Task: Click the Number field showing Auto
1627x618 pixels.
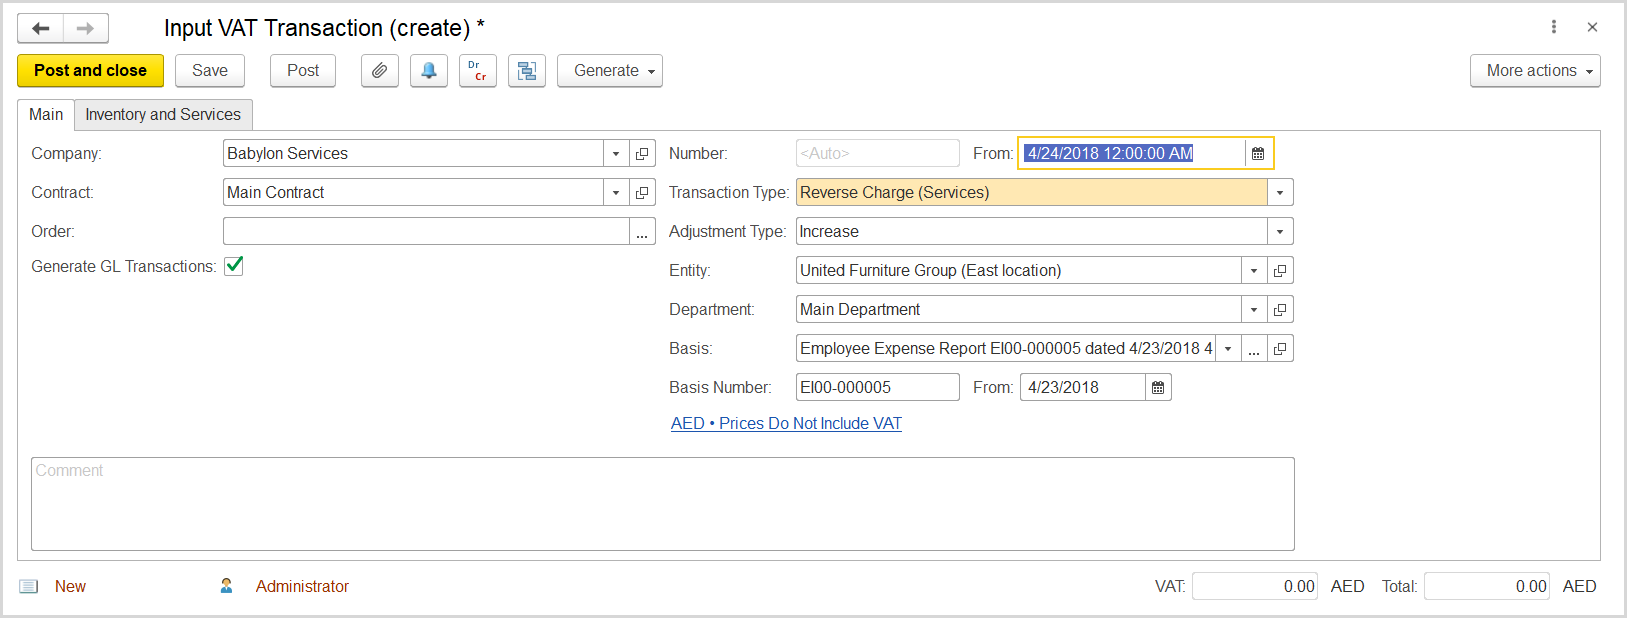Action: pyautogui.click(x=878, y=153)
